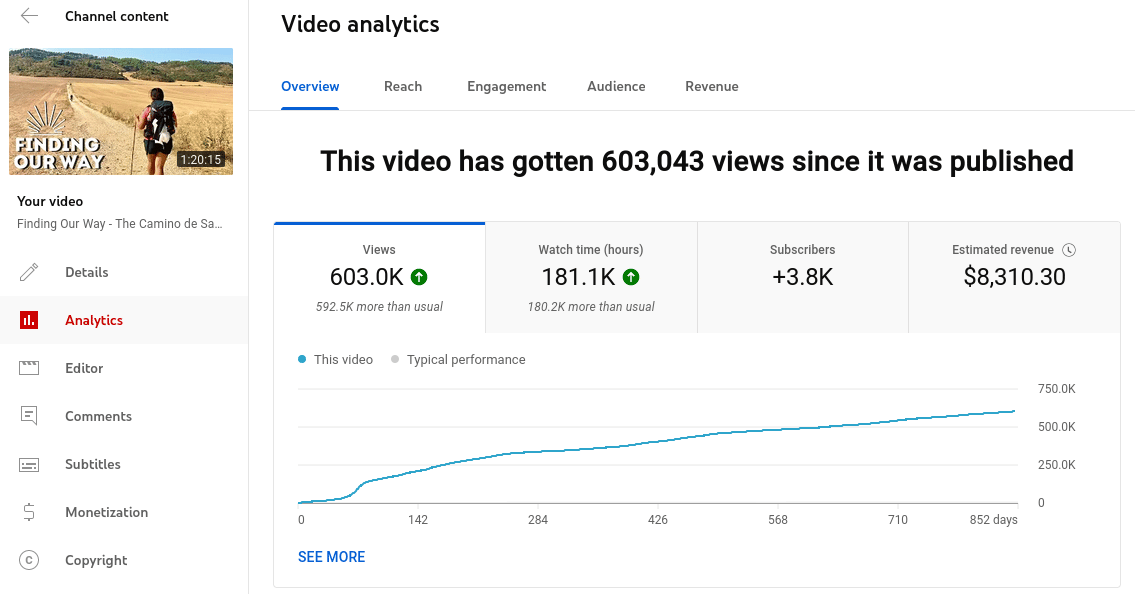This screenshot has height=594, width=1135.
Task: Click the Comments speech bubble icon
Action: (x=29, y=416)
